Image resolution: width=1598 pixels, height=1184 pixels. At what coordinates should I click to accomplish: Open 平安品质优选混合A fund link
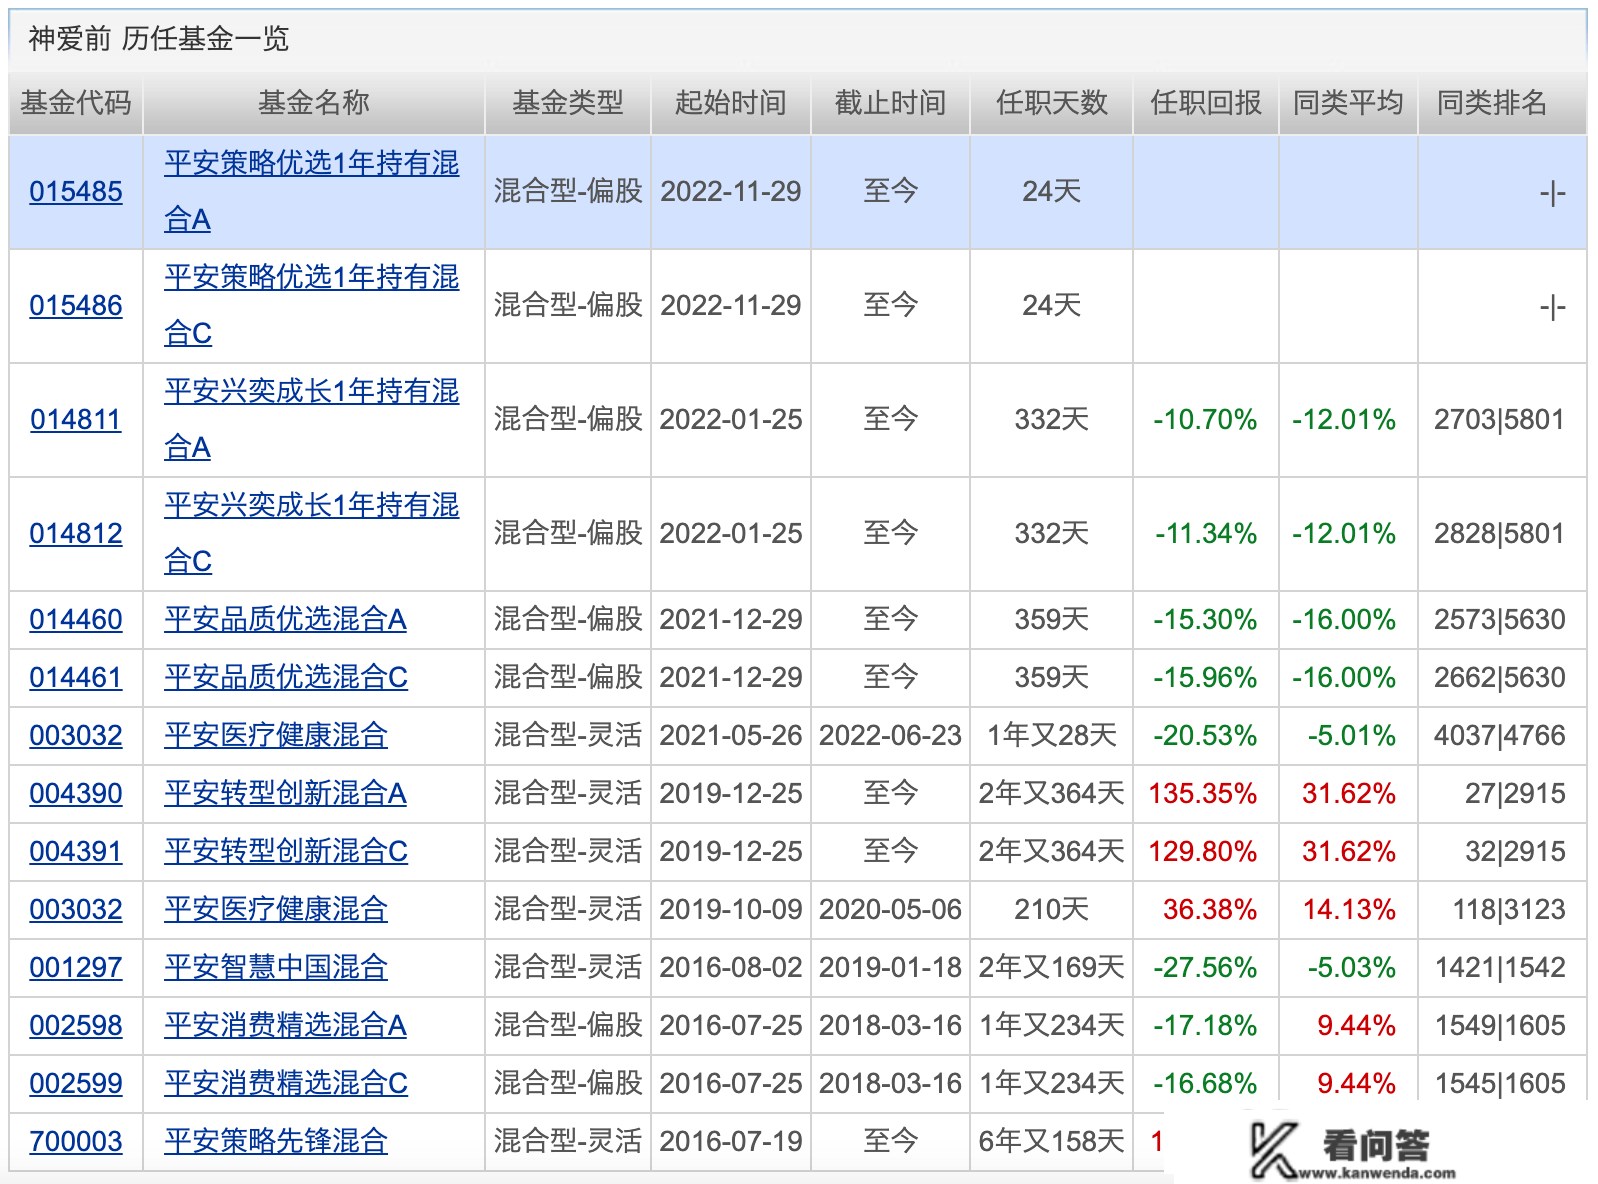285,620
